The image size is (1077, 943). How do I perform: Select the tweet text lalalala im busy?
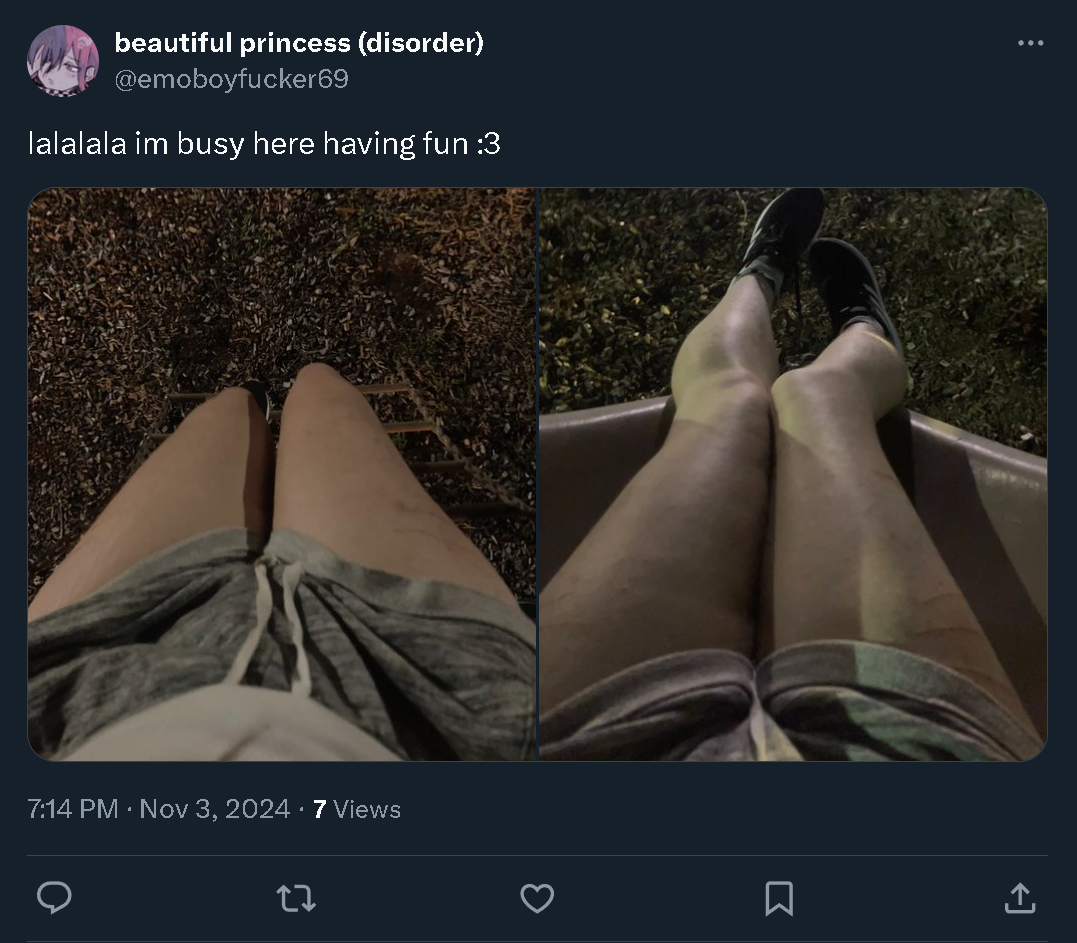(136, 144)
